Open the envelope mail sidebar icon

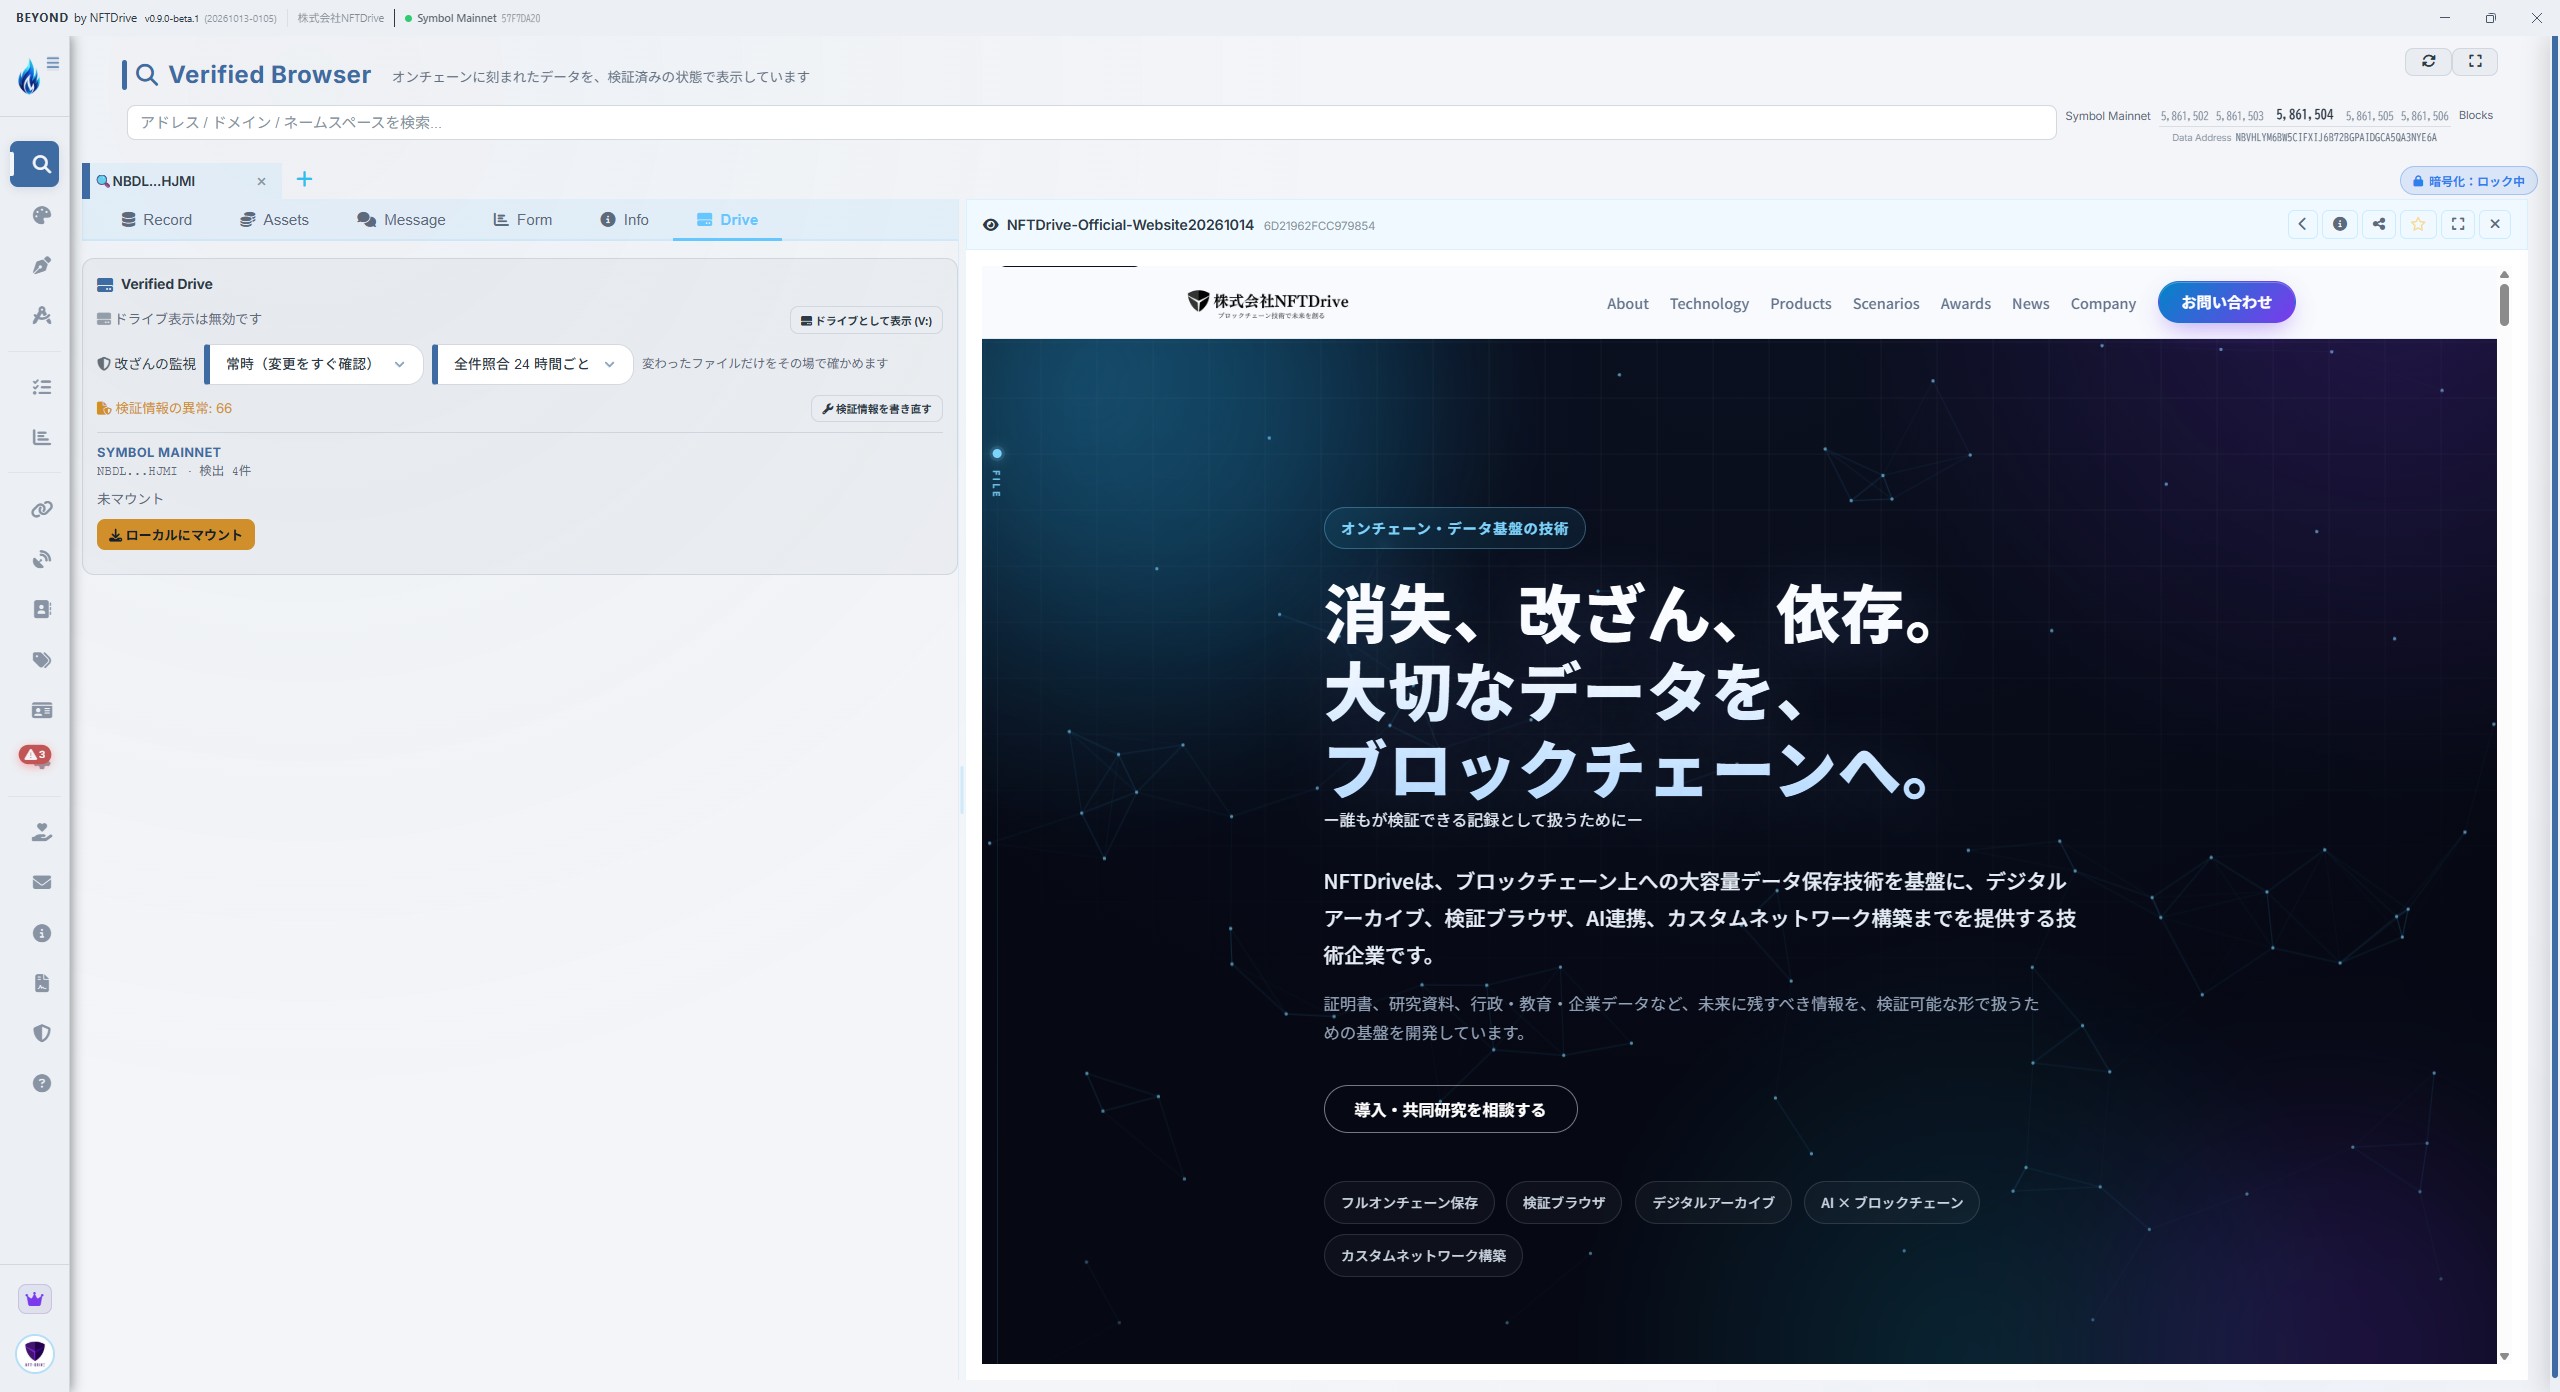tap(41, 882)
